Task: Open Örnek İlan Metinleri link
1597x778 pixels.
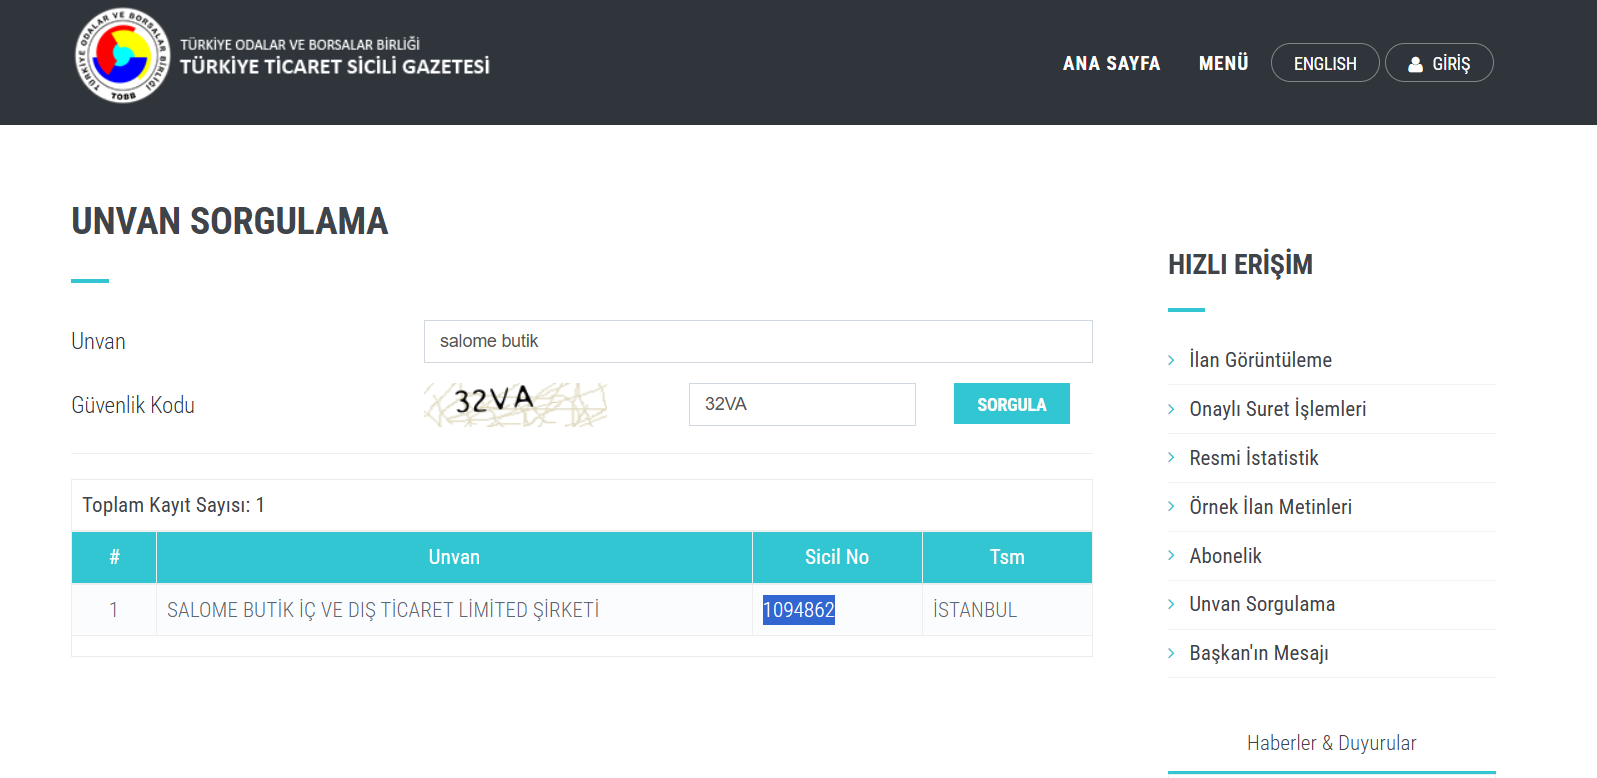Action: pos(1270,507)
